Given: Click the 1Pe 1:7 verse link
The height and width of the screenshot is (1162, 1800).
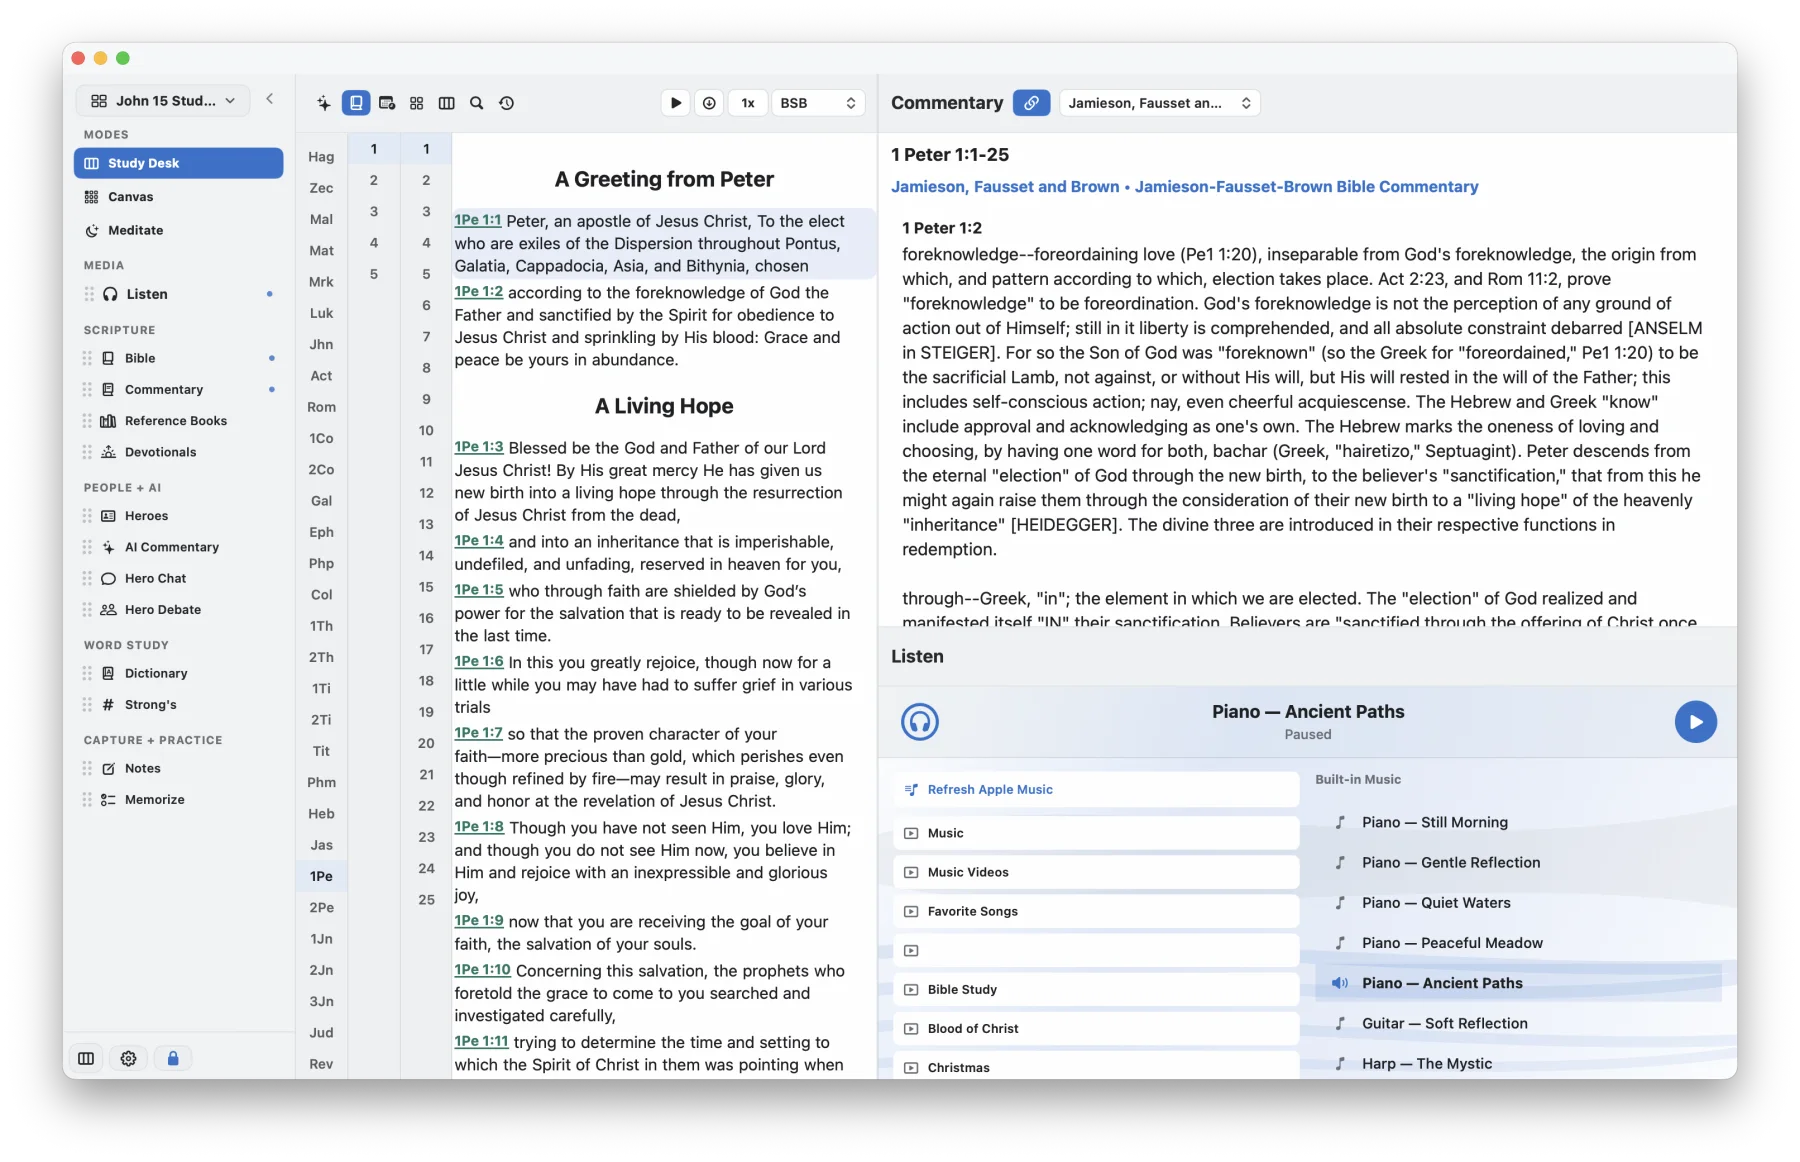Looking at the screenshot, I should pos(479,733).
